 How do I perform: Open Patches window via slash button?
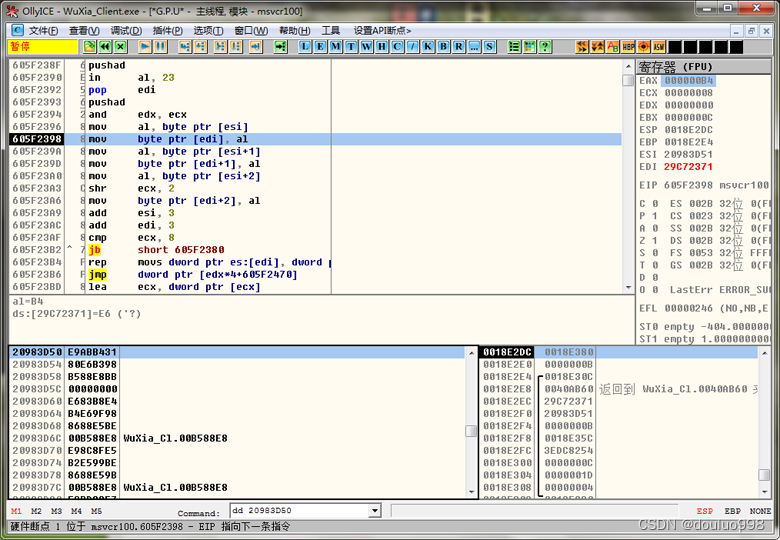pos(412,47)
